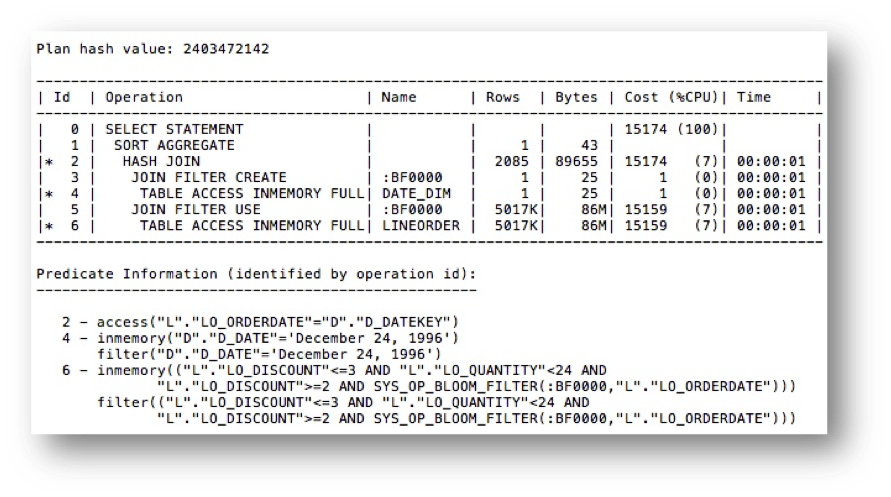Select the Time column header
The width and height of the screenshot is (891, 497).
(753, 98)
